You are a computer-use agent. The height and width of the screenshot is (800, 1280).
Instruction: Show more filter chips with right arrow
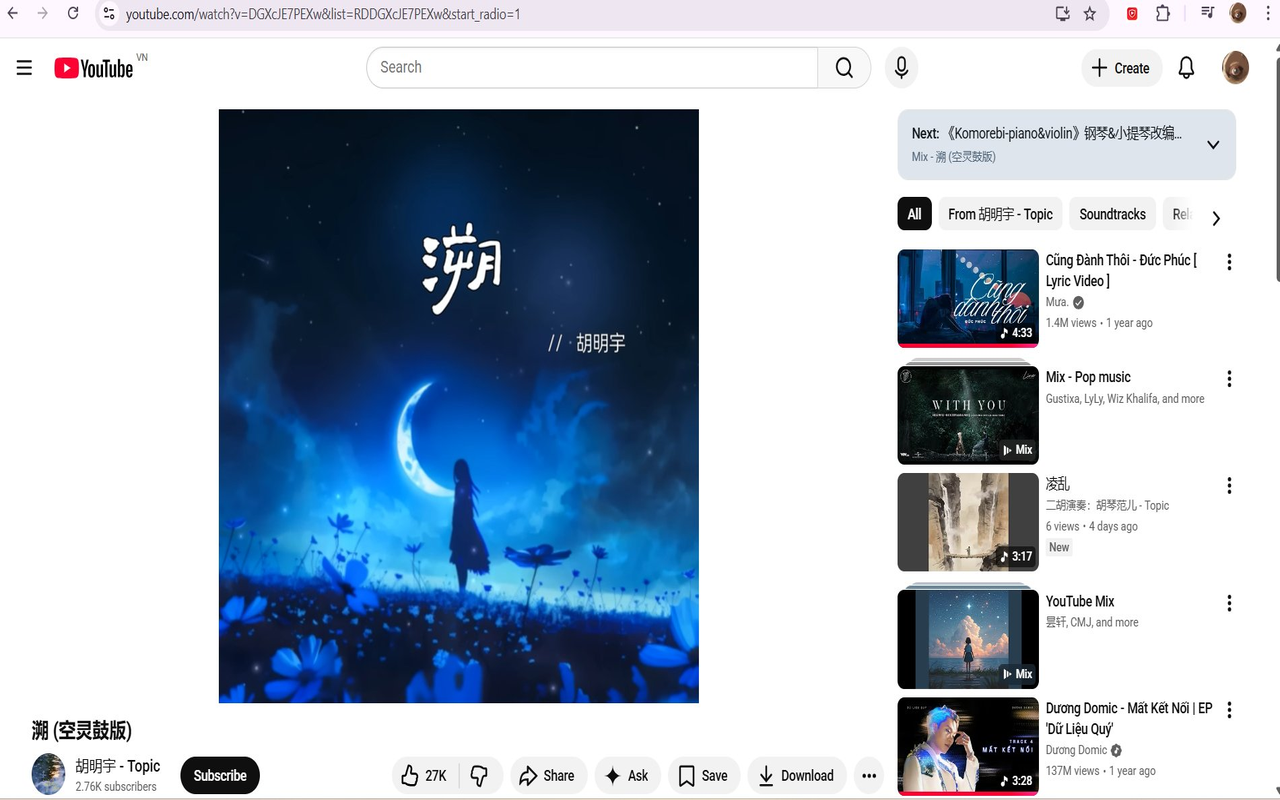tap(1216, 218)
